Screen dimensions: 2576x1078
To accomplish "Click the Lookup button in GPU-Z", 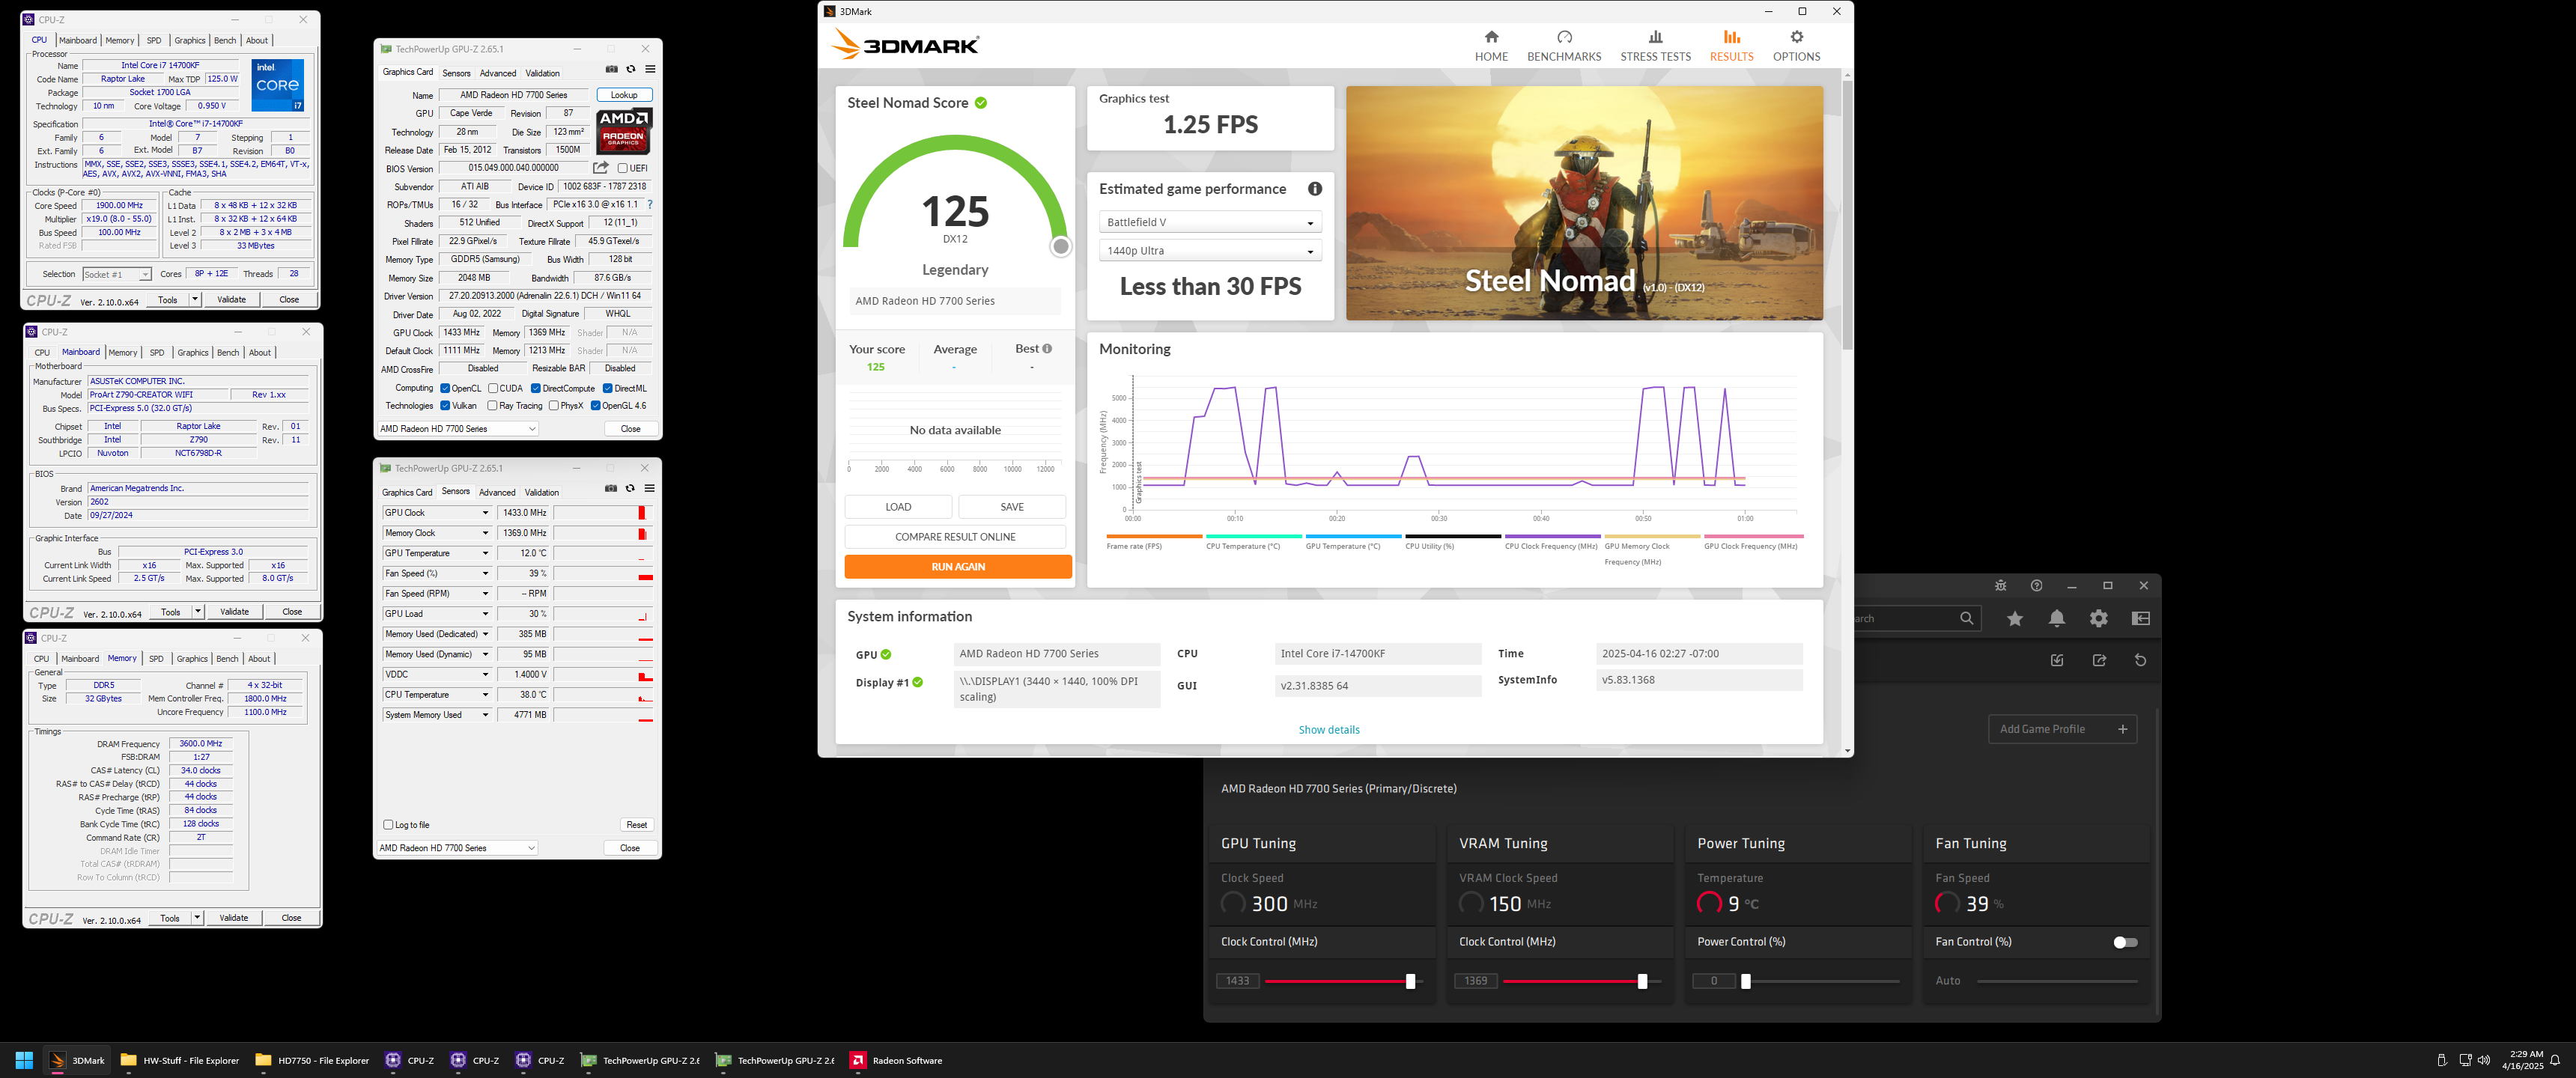I will (624, 95).
